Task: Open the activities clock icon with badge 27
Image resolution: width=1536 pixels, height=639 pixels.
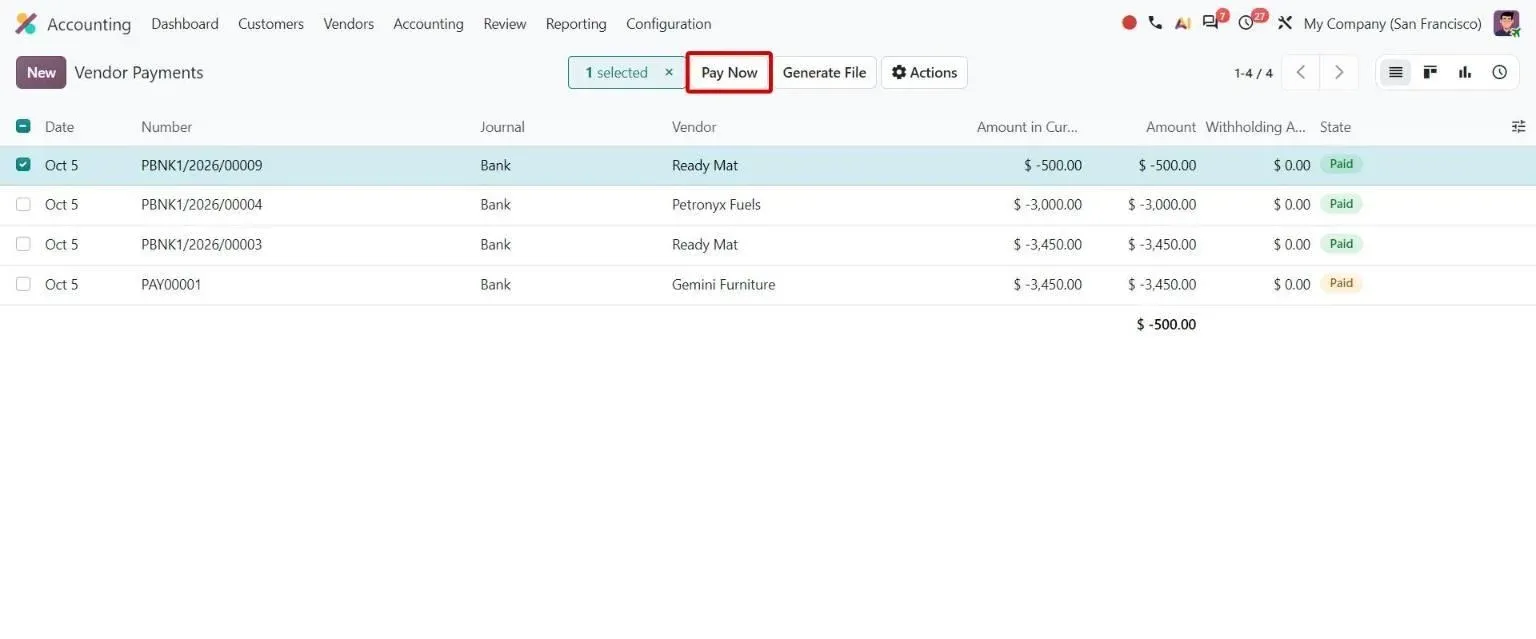Action: click(x=1248, y=22)
